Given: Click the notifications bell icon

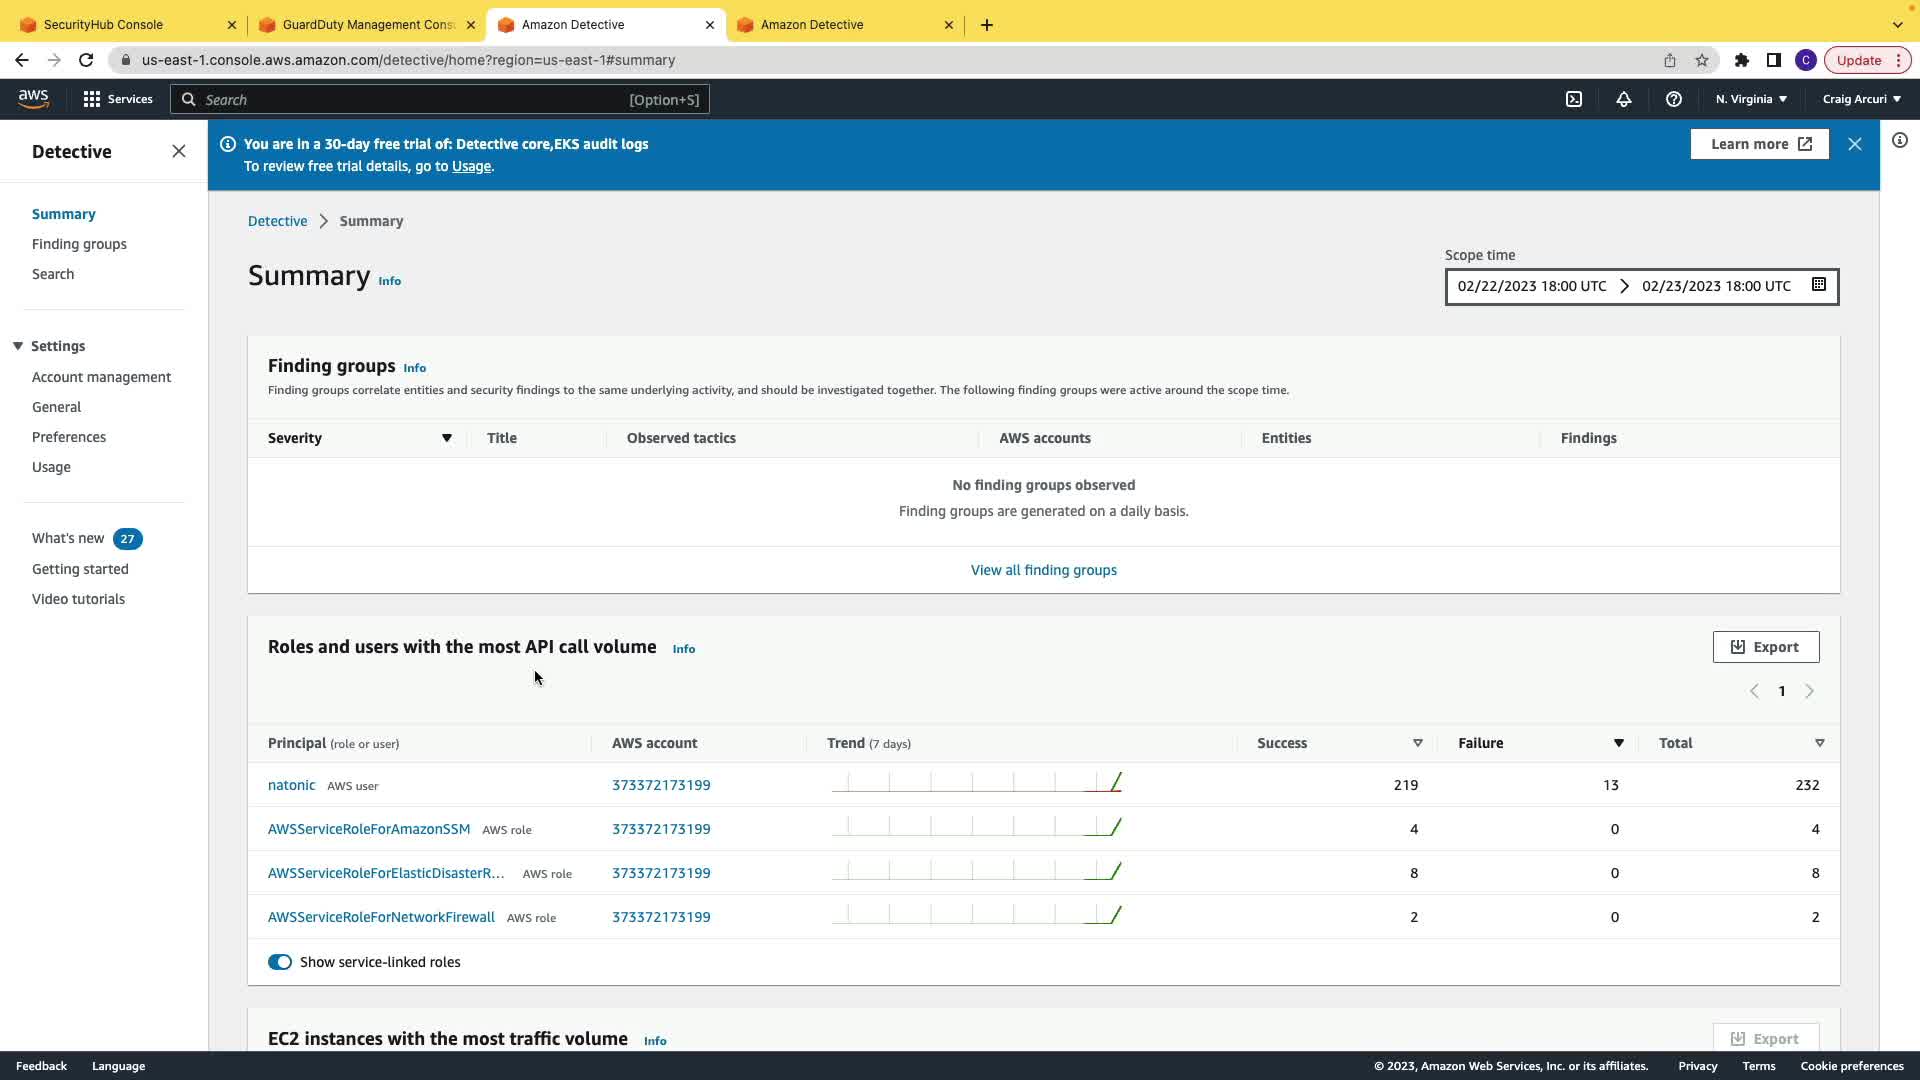Looking at the screenshot, I should (x=1624, y=99).
